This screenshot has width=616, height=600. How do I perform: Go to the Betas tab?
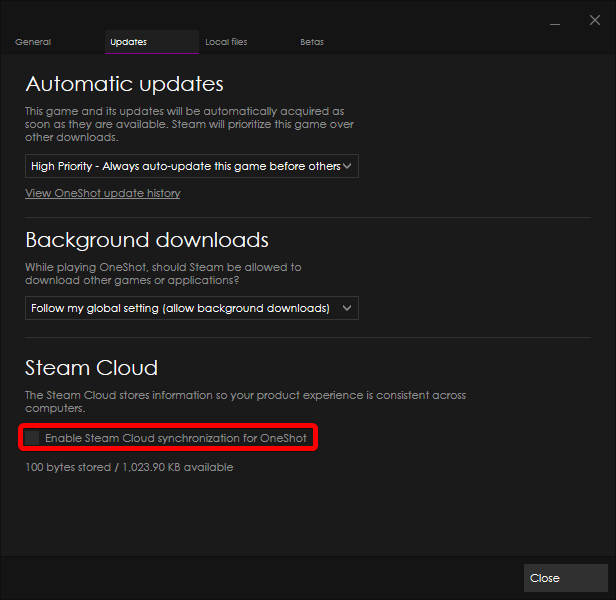312,42
